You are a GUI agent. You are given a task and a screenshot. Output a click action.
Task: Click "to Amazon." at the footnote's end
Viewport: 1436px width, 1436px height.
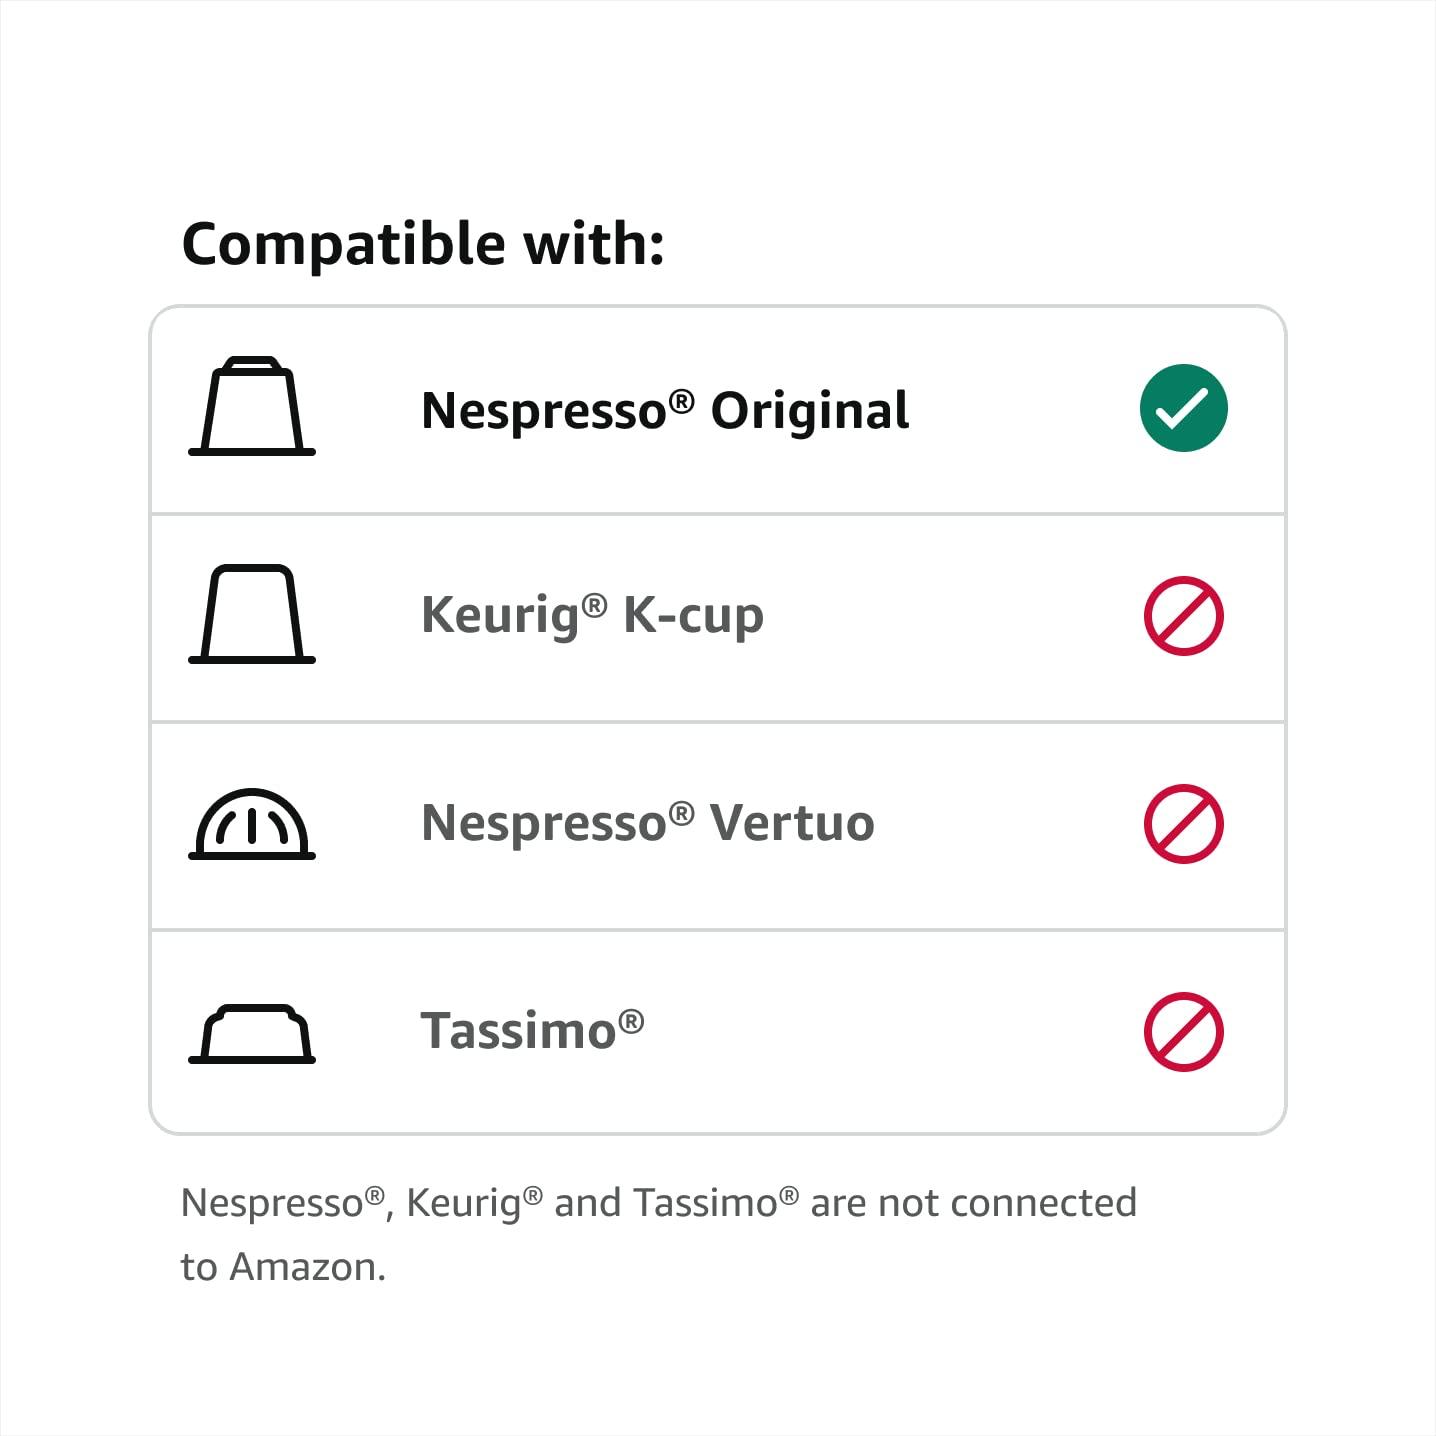(x=283, y=1267)
